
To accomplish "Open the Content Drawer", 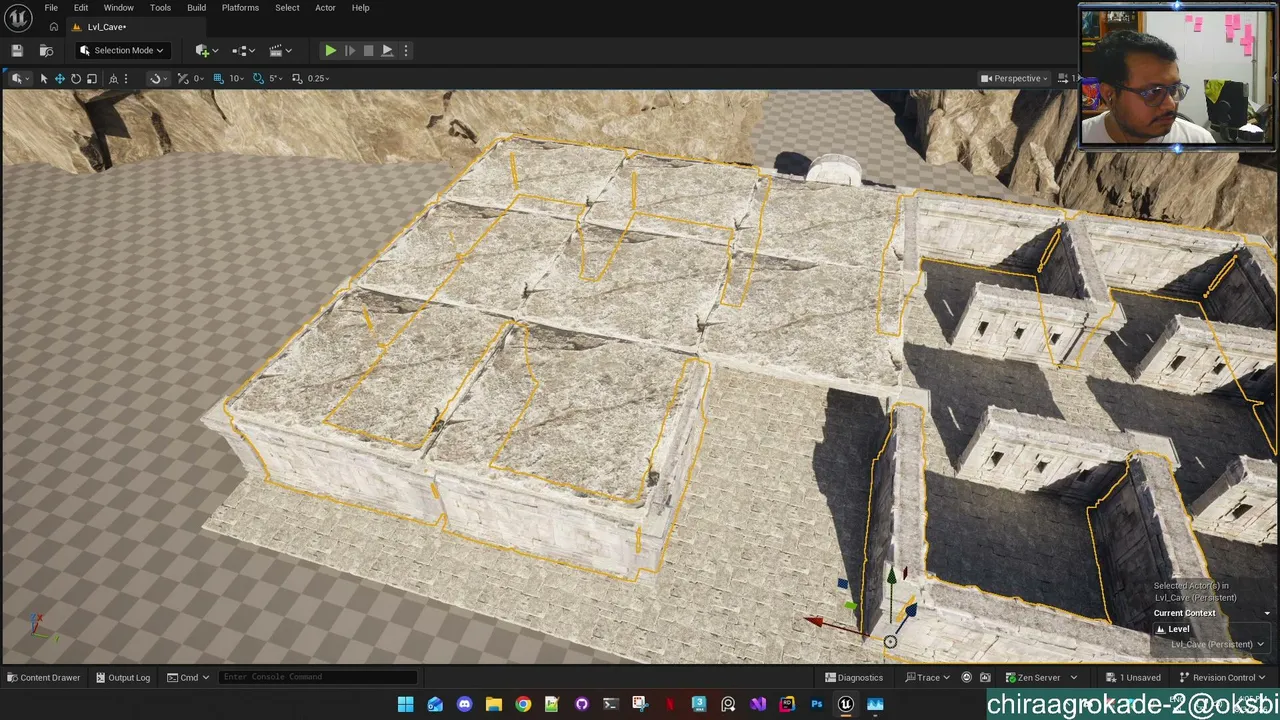I will coord(44,678).
